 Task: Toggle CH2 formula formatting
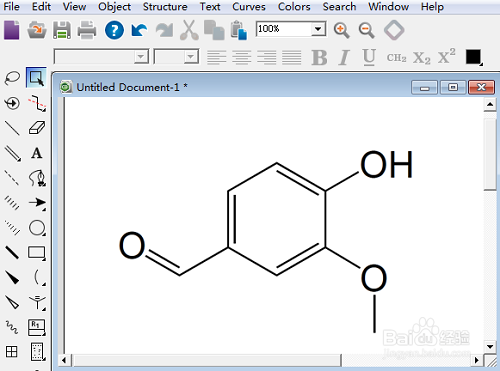point(396,58)
